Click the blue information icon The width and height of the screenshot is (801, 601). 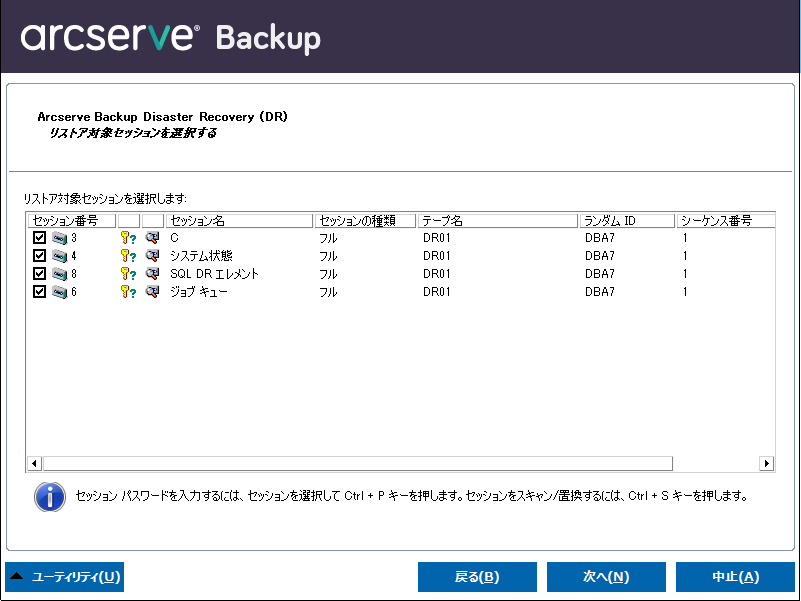(50, 496)
